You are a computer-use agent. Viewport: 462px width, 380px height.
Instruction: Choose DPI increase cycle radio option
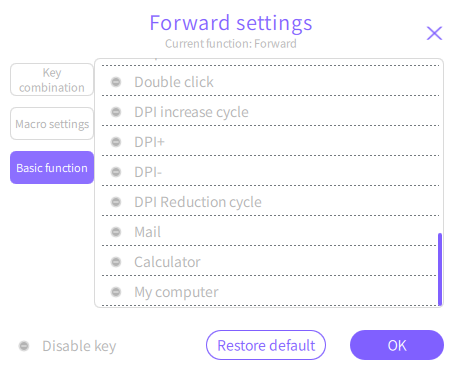(x=116, y=112)
